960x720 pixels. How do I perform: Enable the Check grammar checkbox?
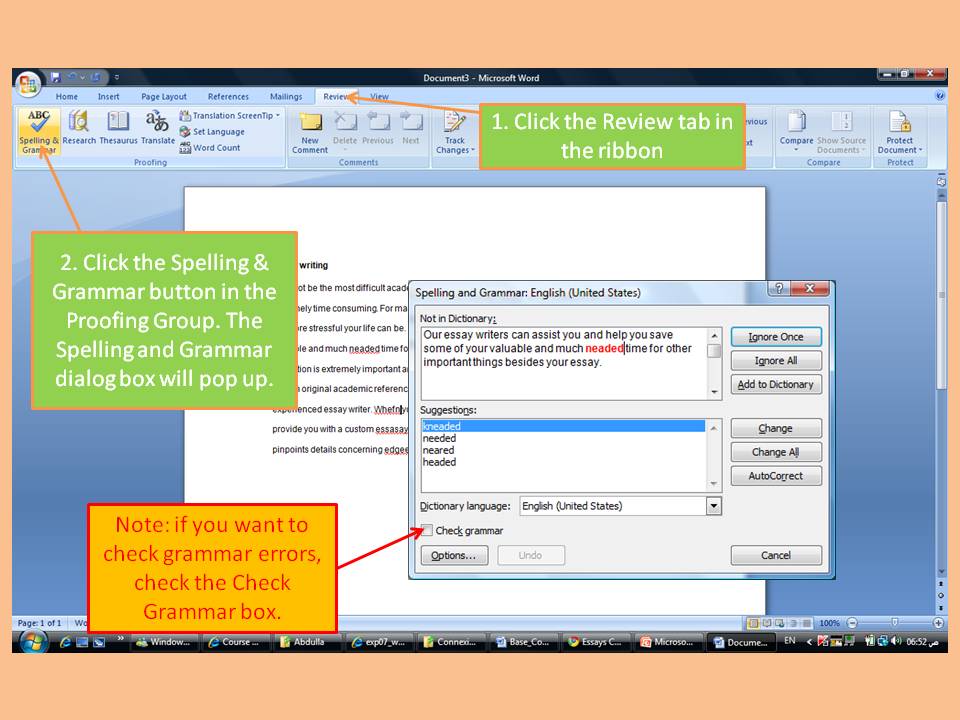coord(427,530)
